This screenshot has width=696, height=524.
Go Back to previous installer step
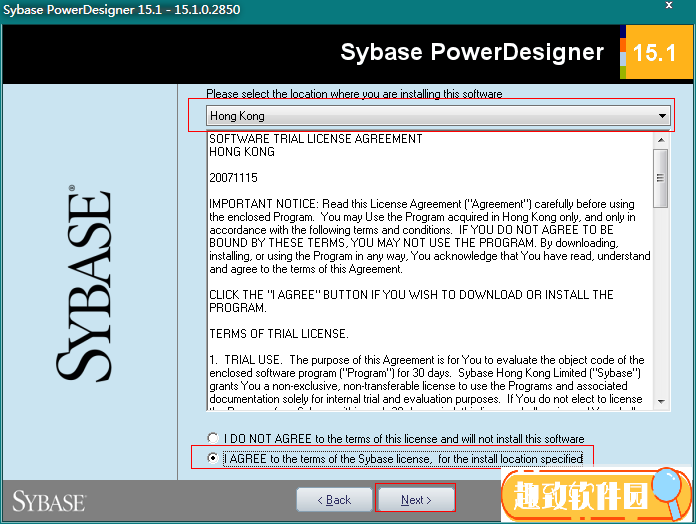tap(334, 500)
